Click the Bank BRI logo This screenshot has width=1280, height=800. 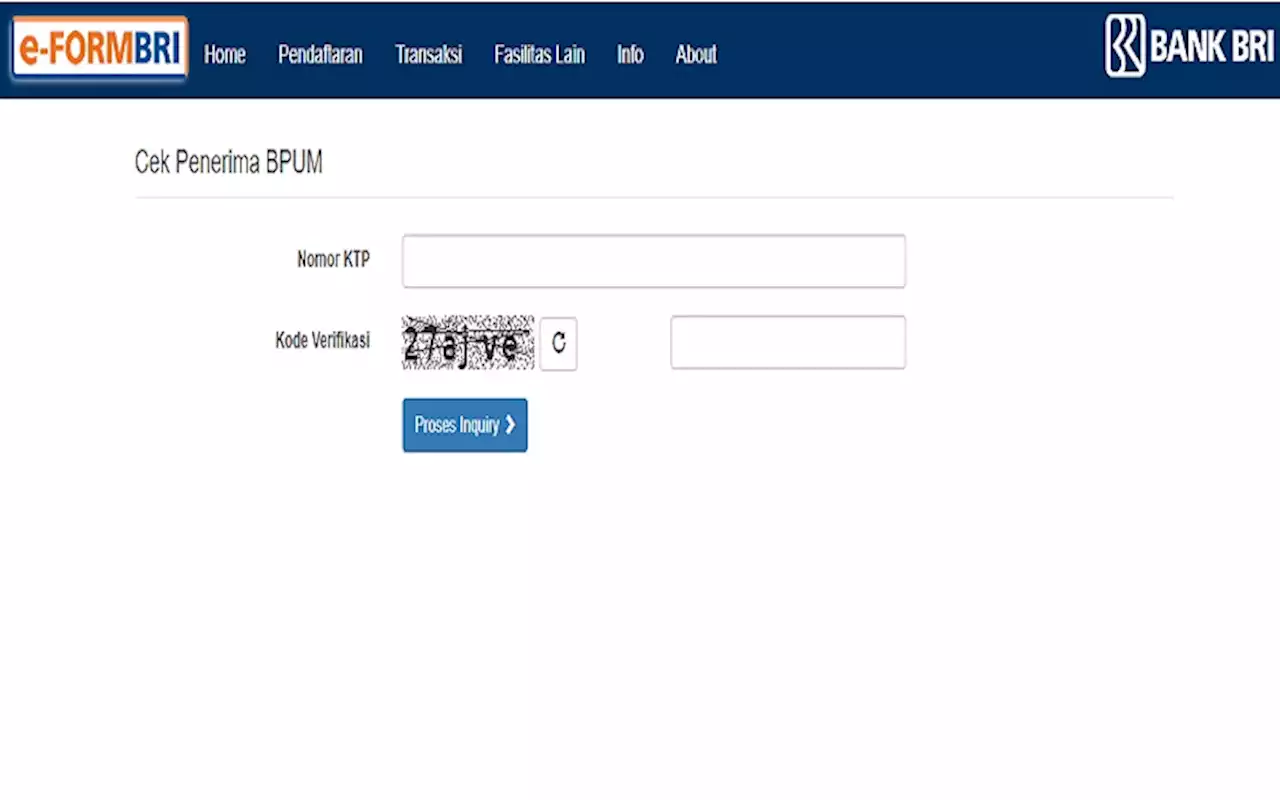[1190, 46]
